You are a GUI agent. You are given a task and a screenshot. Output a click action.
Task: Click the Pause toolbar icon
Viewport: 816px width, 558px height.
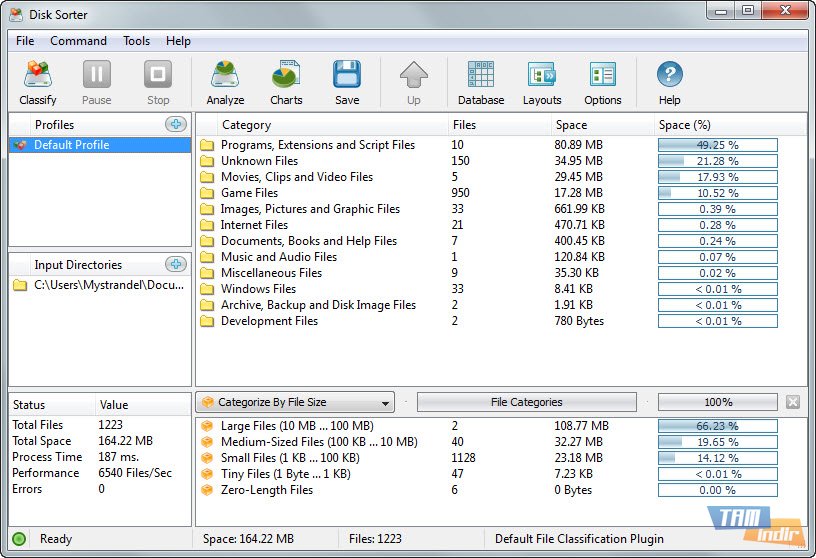[97, 74]
